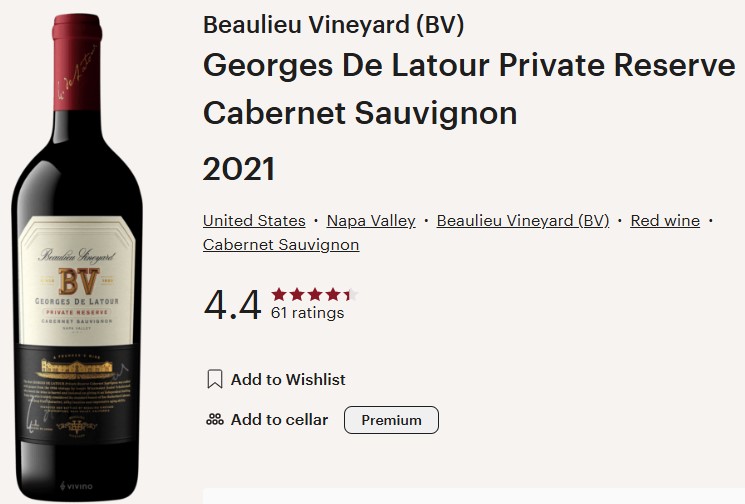Click the Beaulieu Vineyard (BV) winery heading
The image size is (745, 504).
pyautogui.click(x=333, y=25)
